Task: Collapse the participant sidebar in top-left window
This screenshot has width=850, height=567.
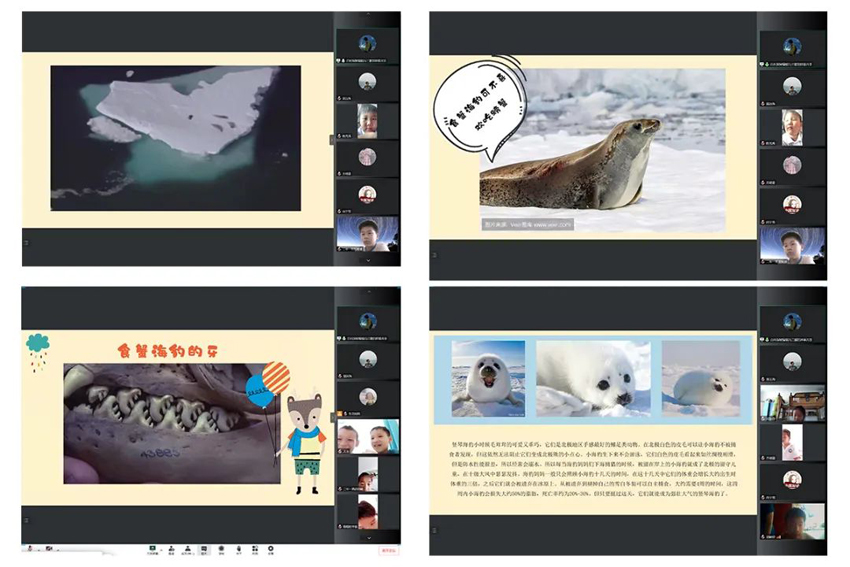Action: [x=332, y=139]
